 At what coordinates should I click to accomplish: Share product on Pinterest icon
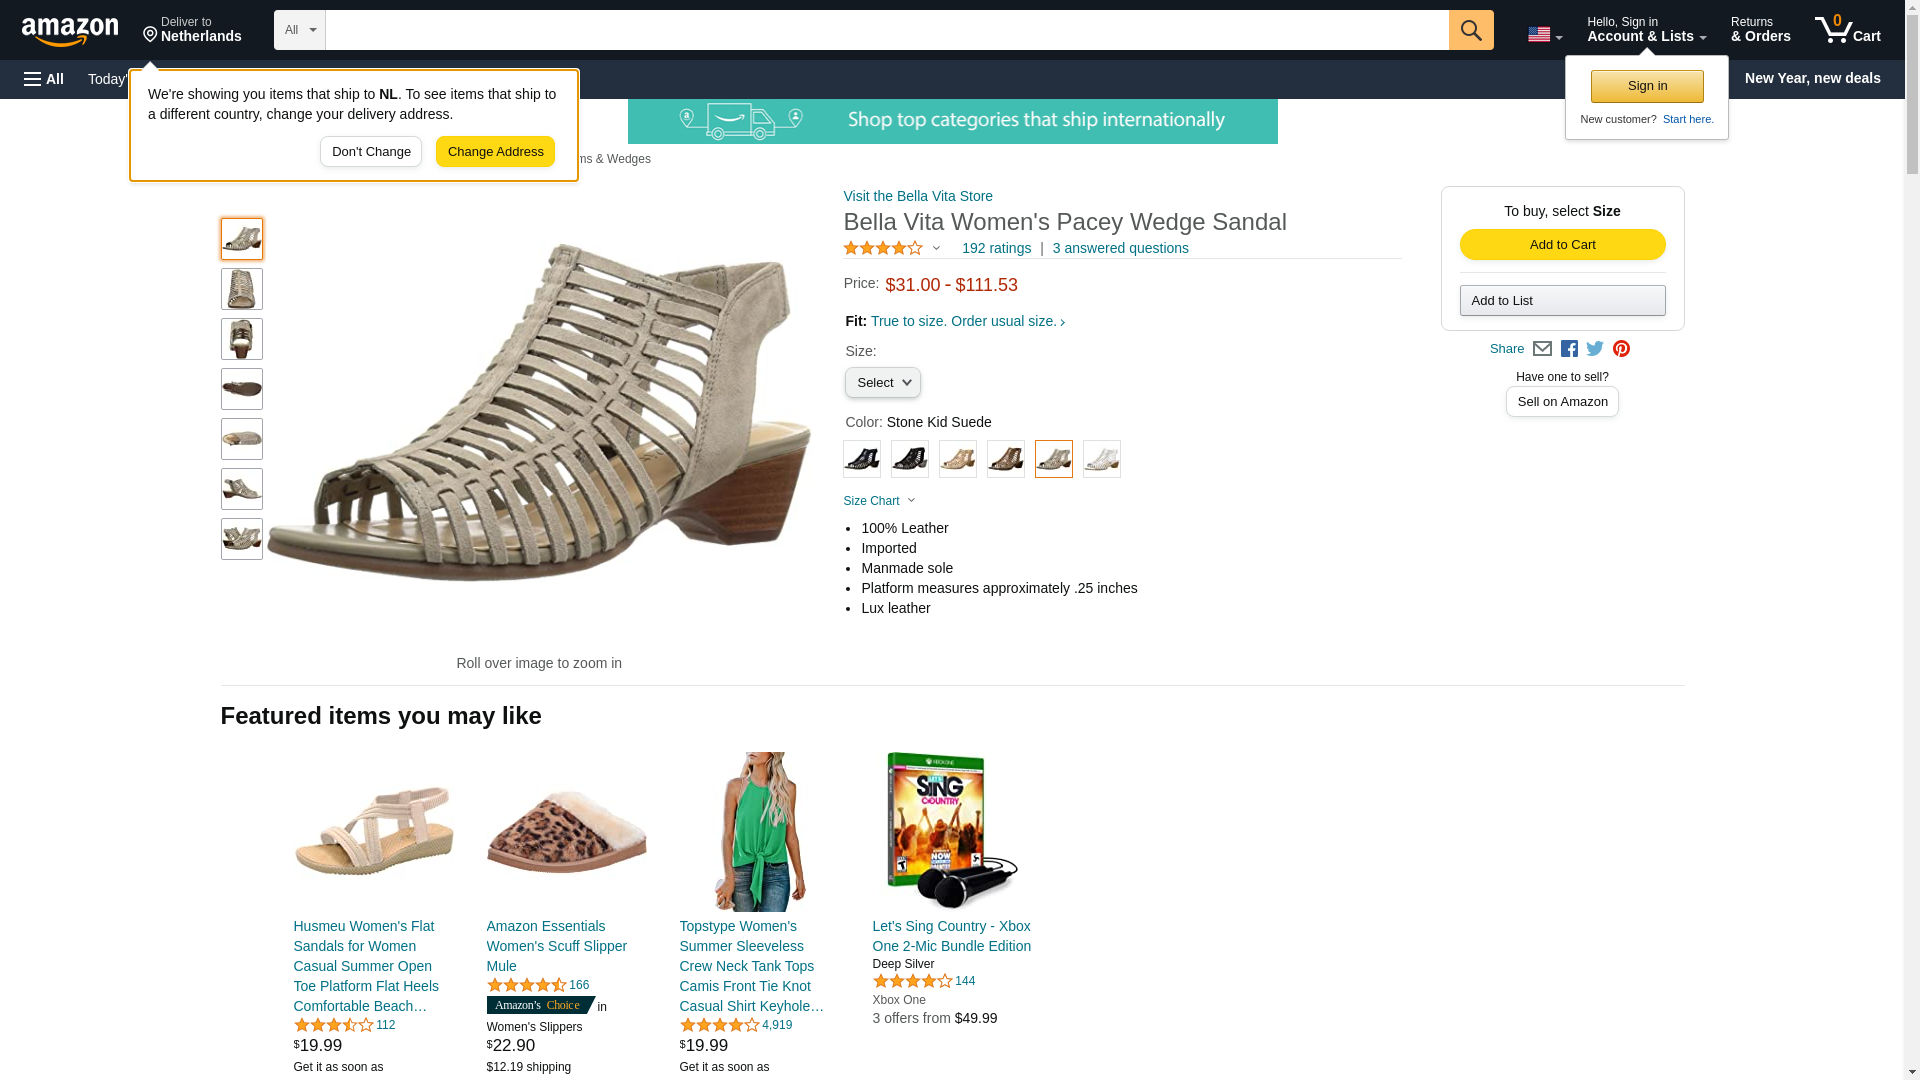coord(1621,349)
